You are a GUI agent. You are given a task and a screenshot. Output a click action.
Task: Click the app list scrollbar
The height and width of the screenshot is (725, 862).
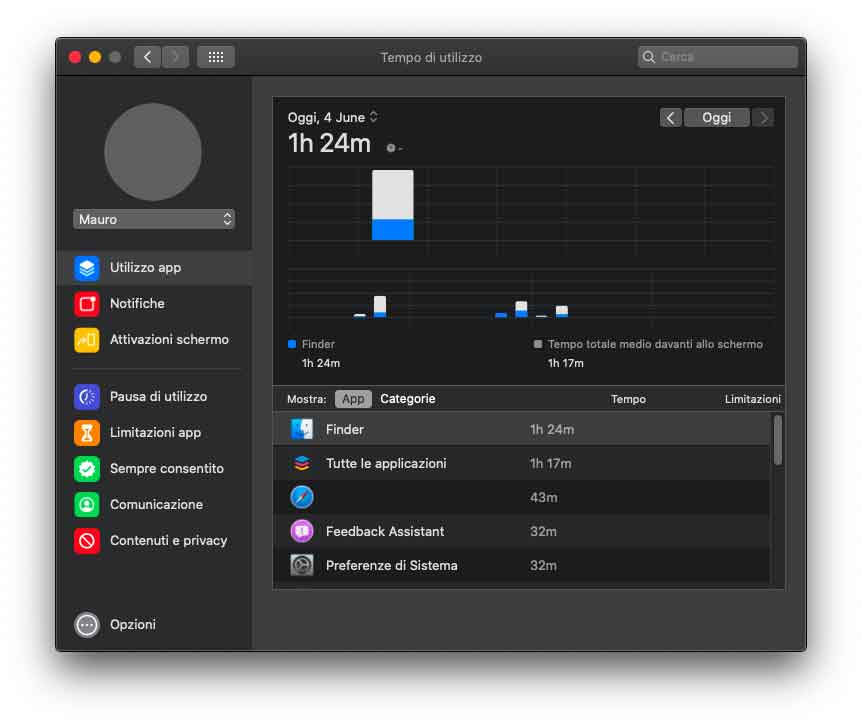tap(777, 440)
